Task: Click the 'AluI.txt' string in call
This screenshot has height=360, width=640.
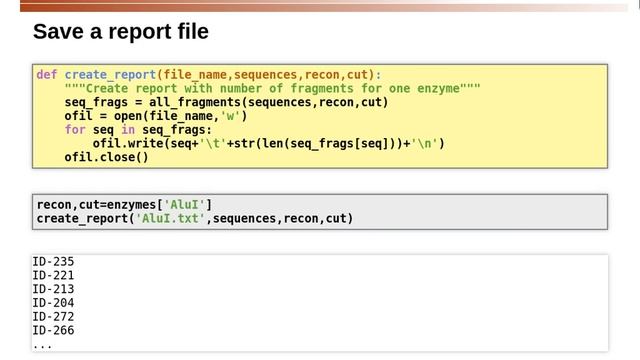Action: click(x=170, y=218)
